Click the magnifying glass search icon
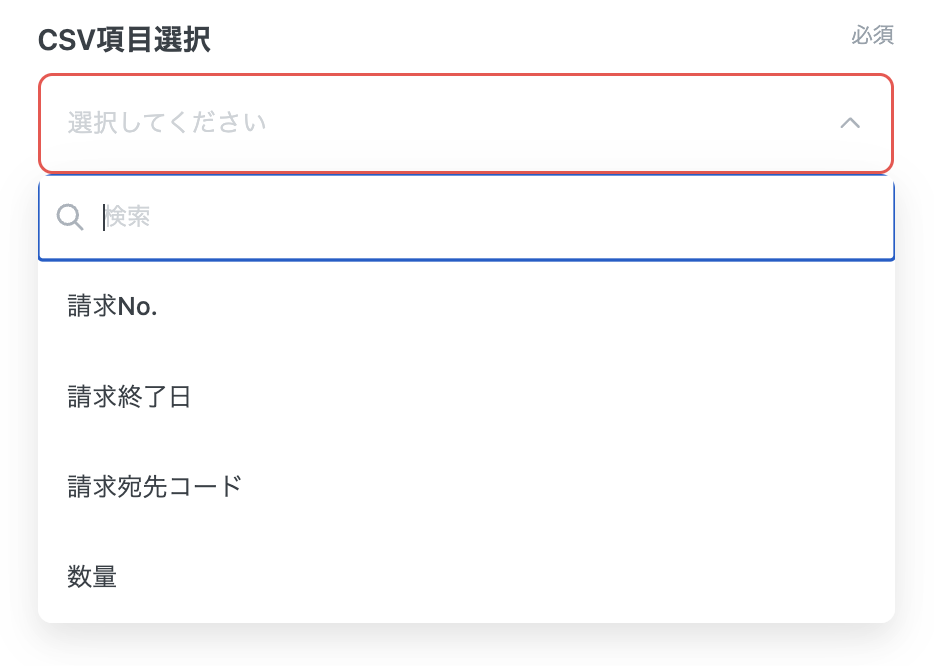The image size is (934, 666). [70, 217]
